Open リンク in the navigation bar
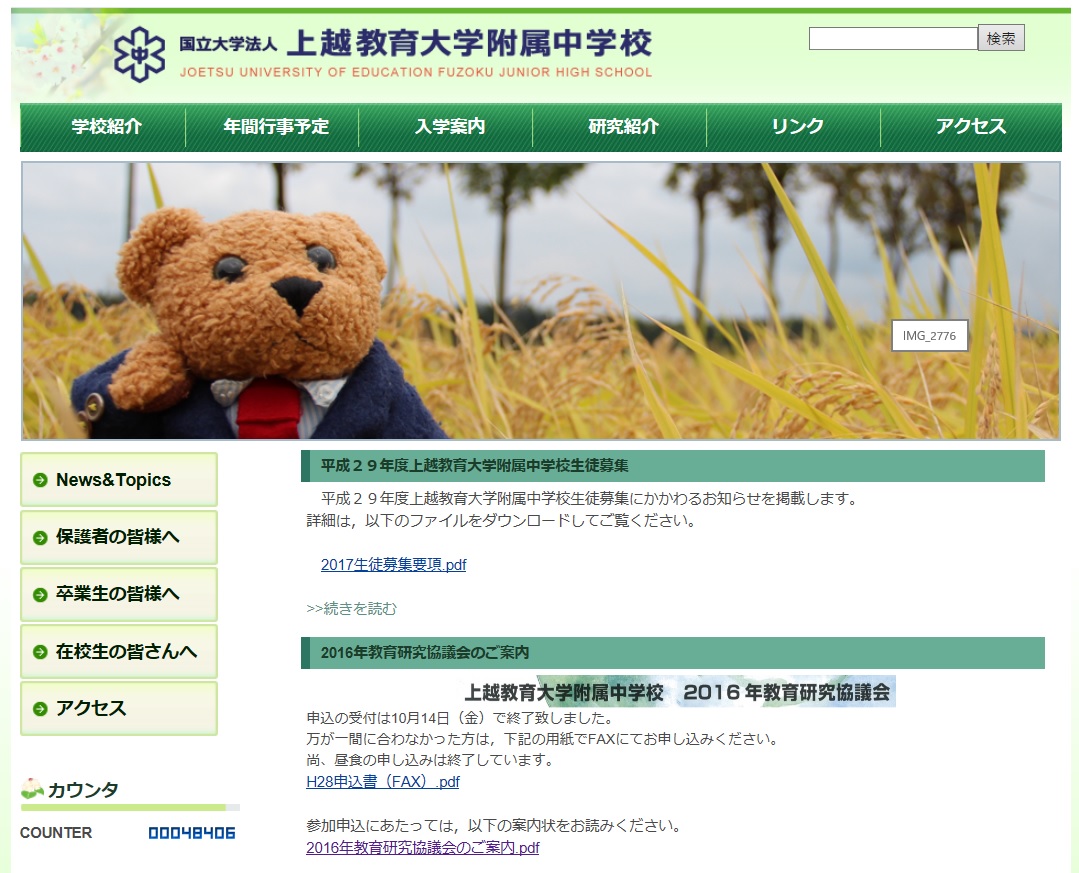This screenshot has width=1079, height=873. 797,127
